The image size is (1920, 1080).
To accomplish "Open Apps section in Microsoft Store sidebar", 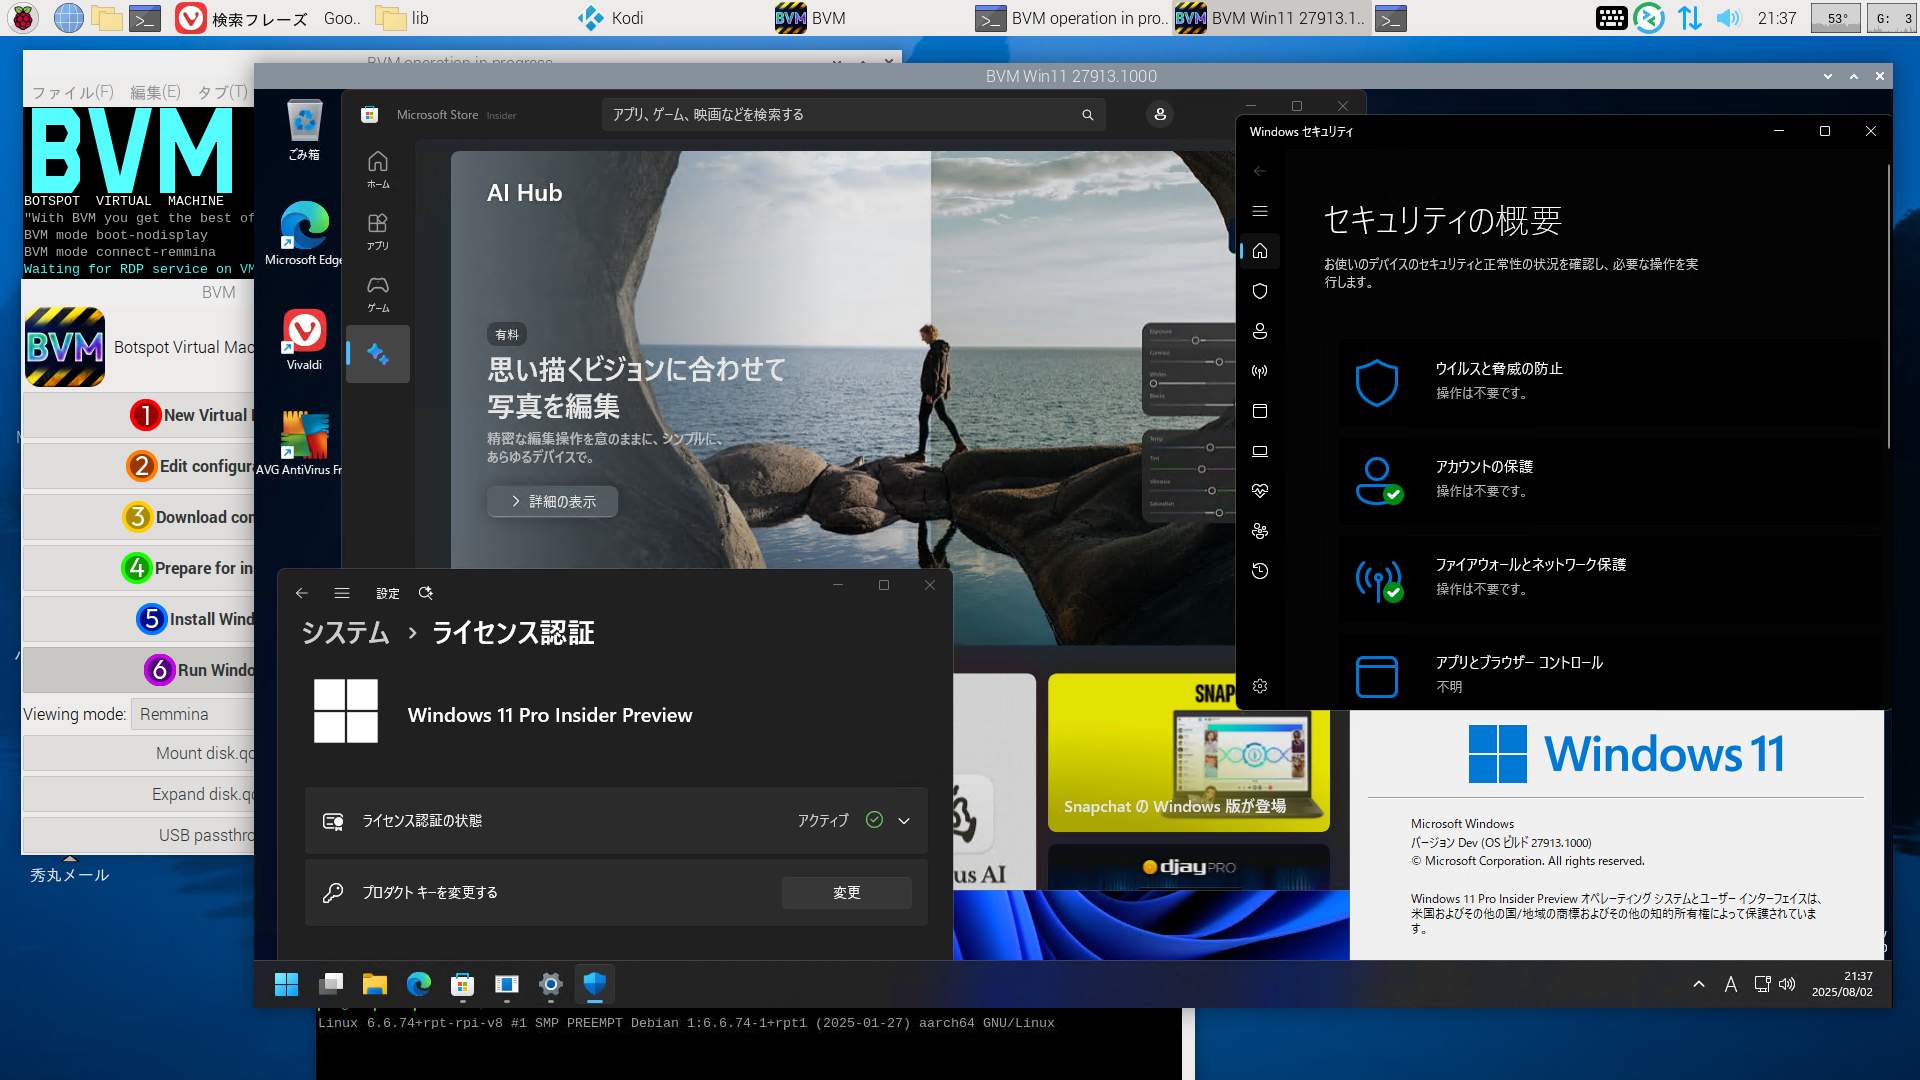I will (x=378, y=231).
